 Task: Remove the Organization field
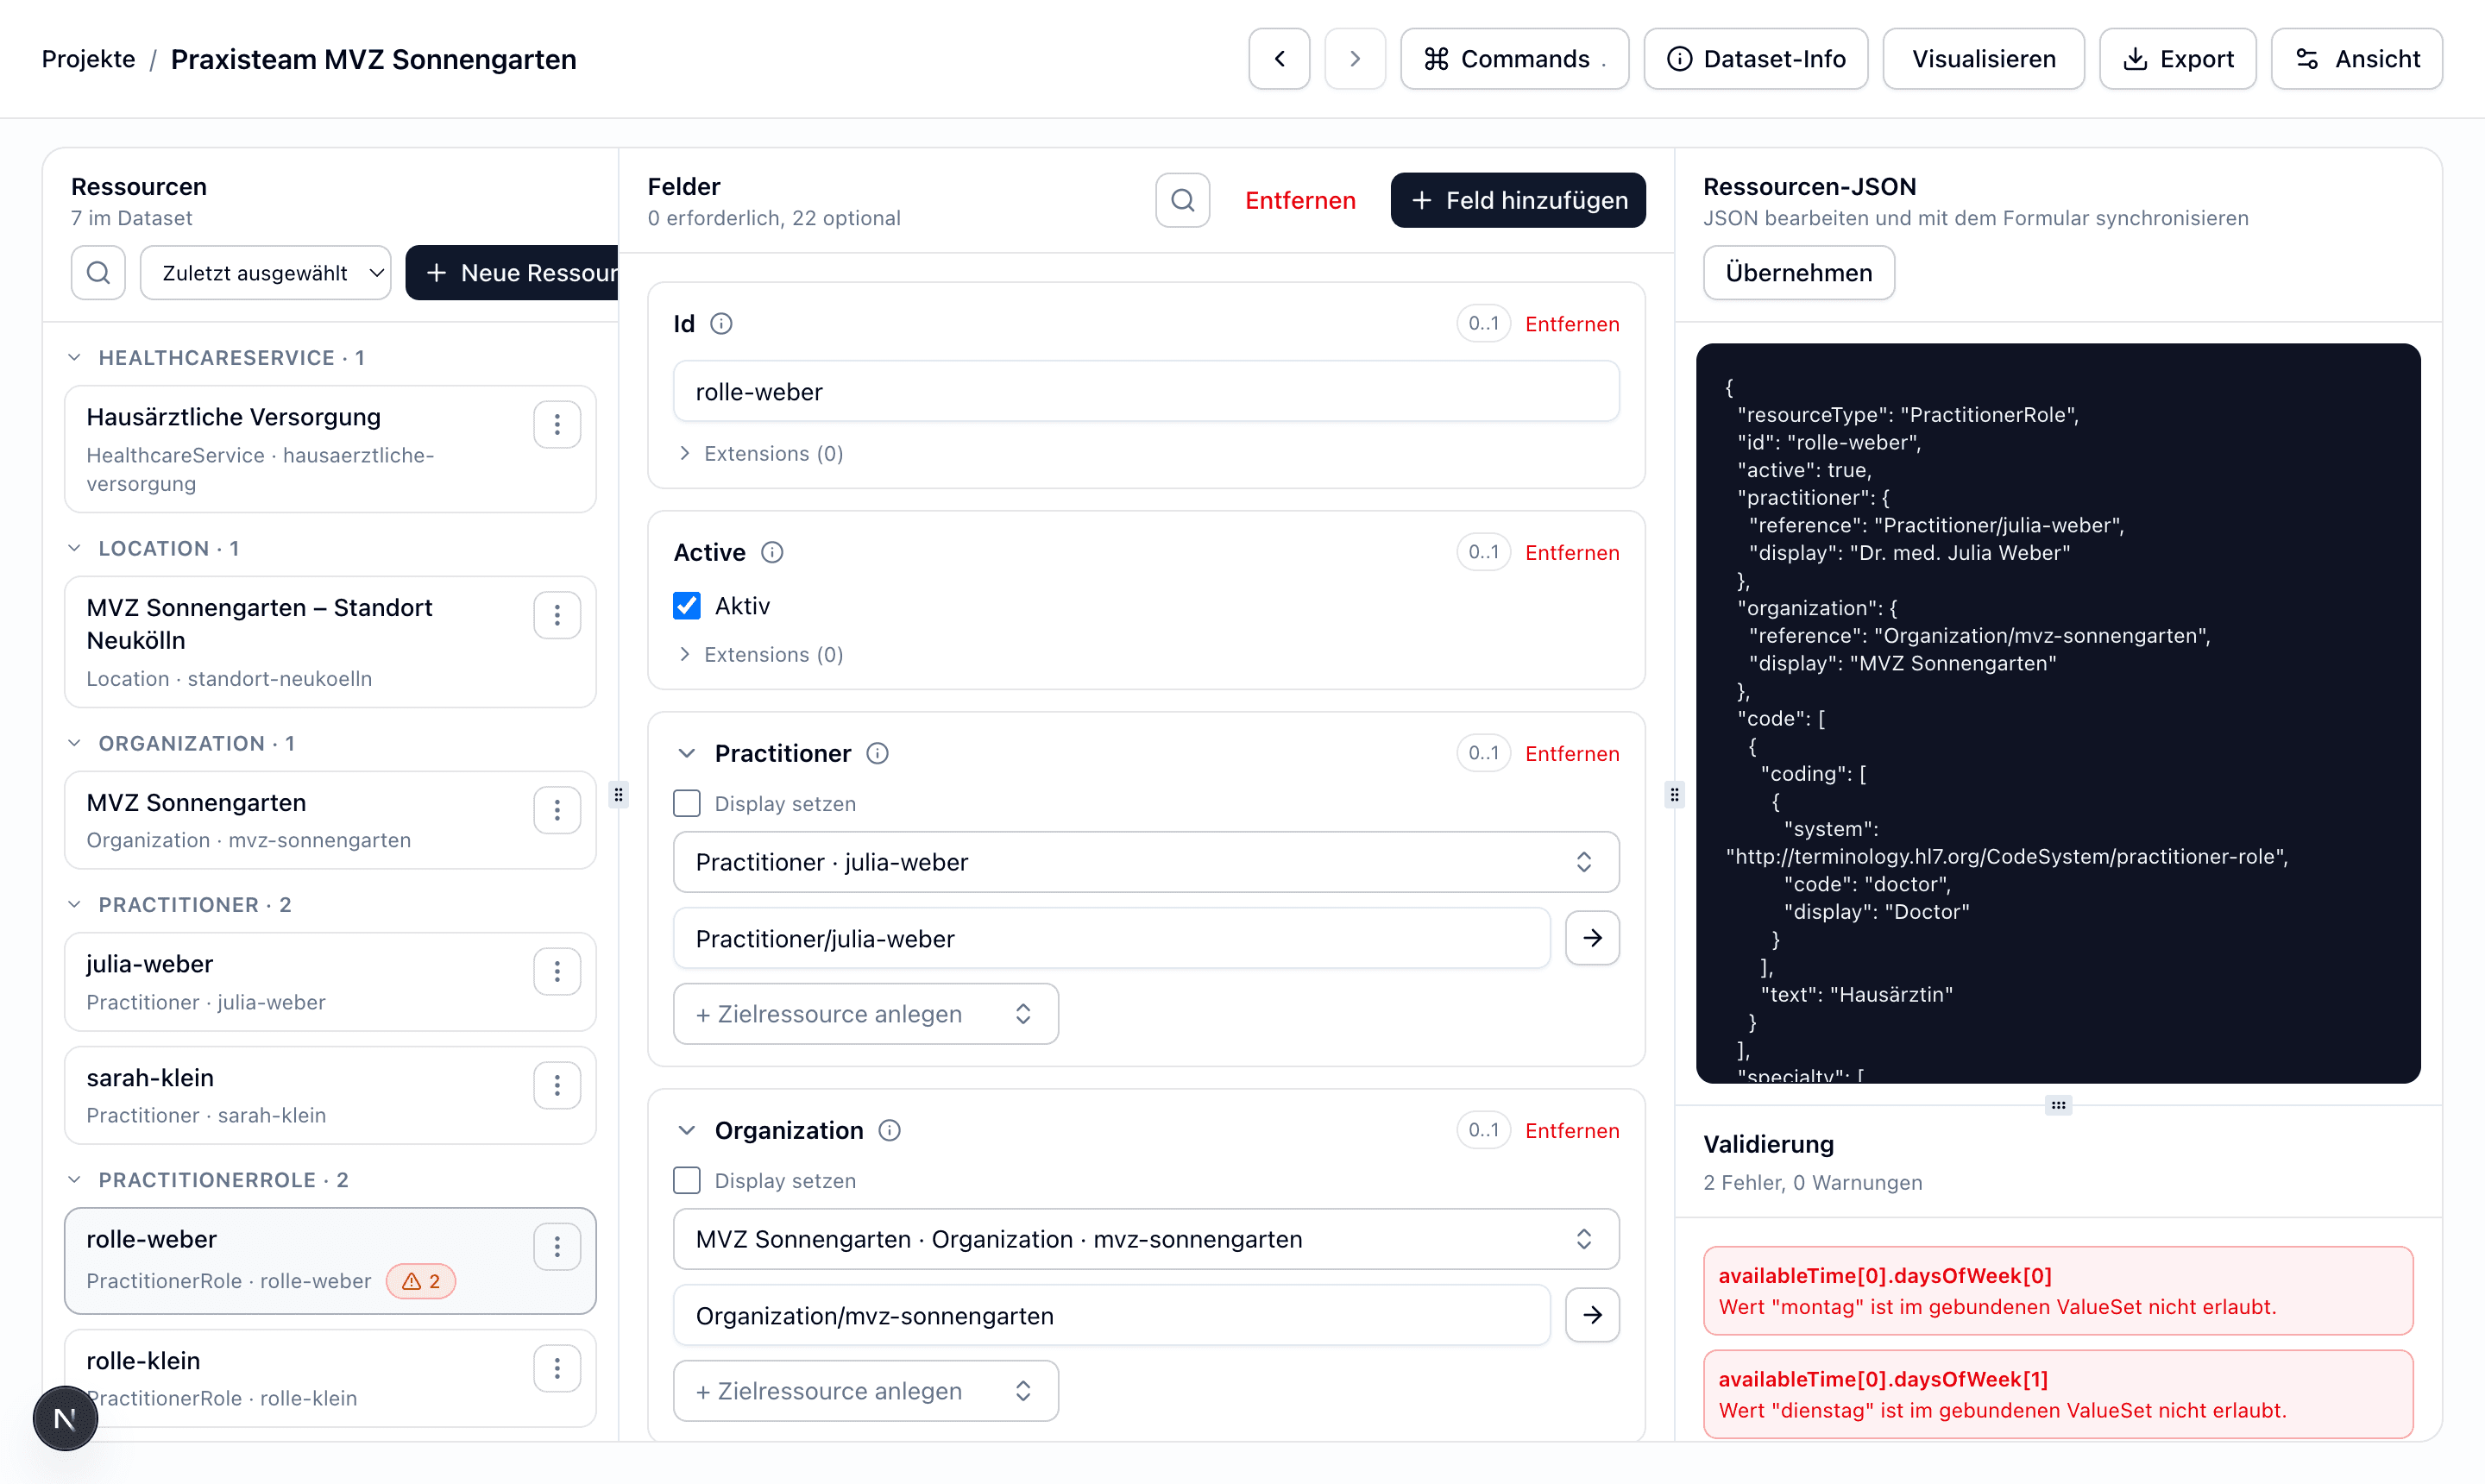(1572, 1131)
